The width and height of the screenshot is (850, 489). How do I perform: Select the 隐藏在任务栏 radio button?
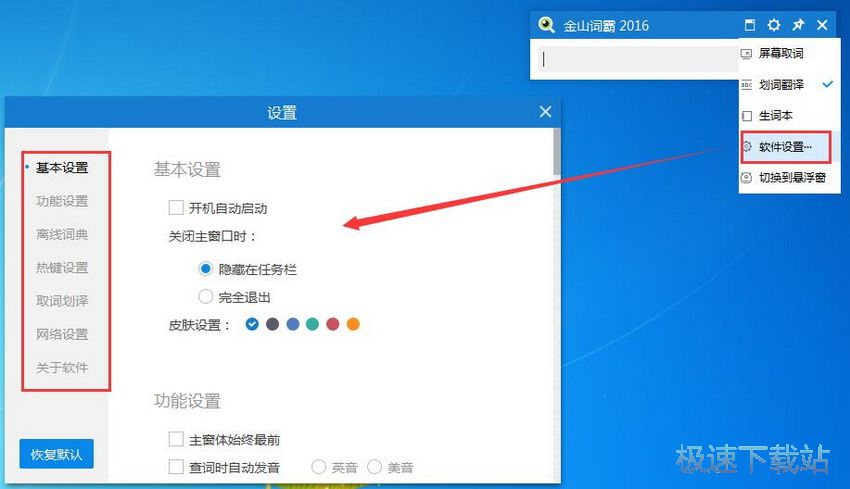click(x=205, y=268)
